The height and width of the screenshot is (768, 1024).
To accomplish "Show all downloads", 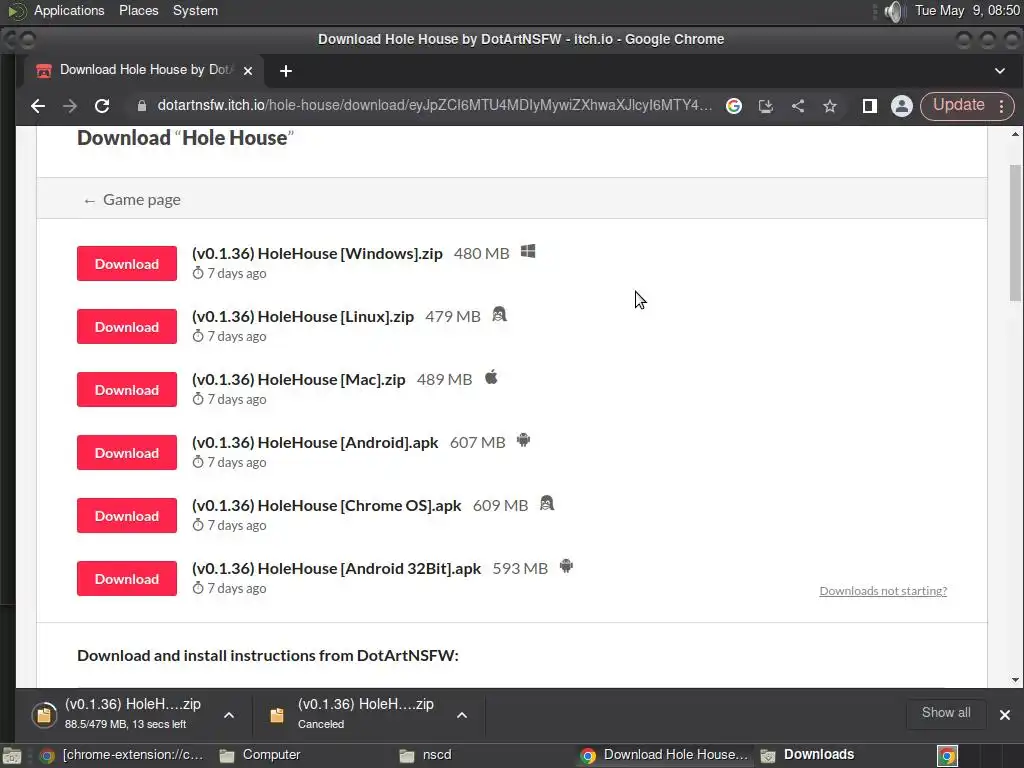I will [946, 713].
